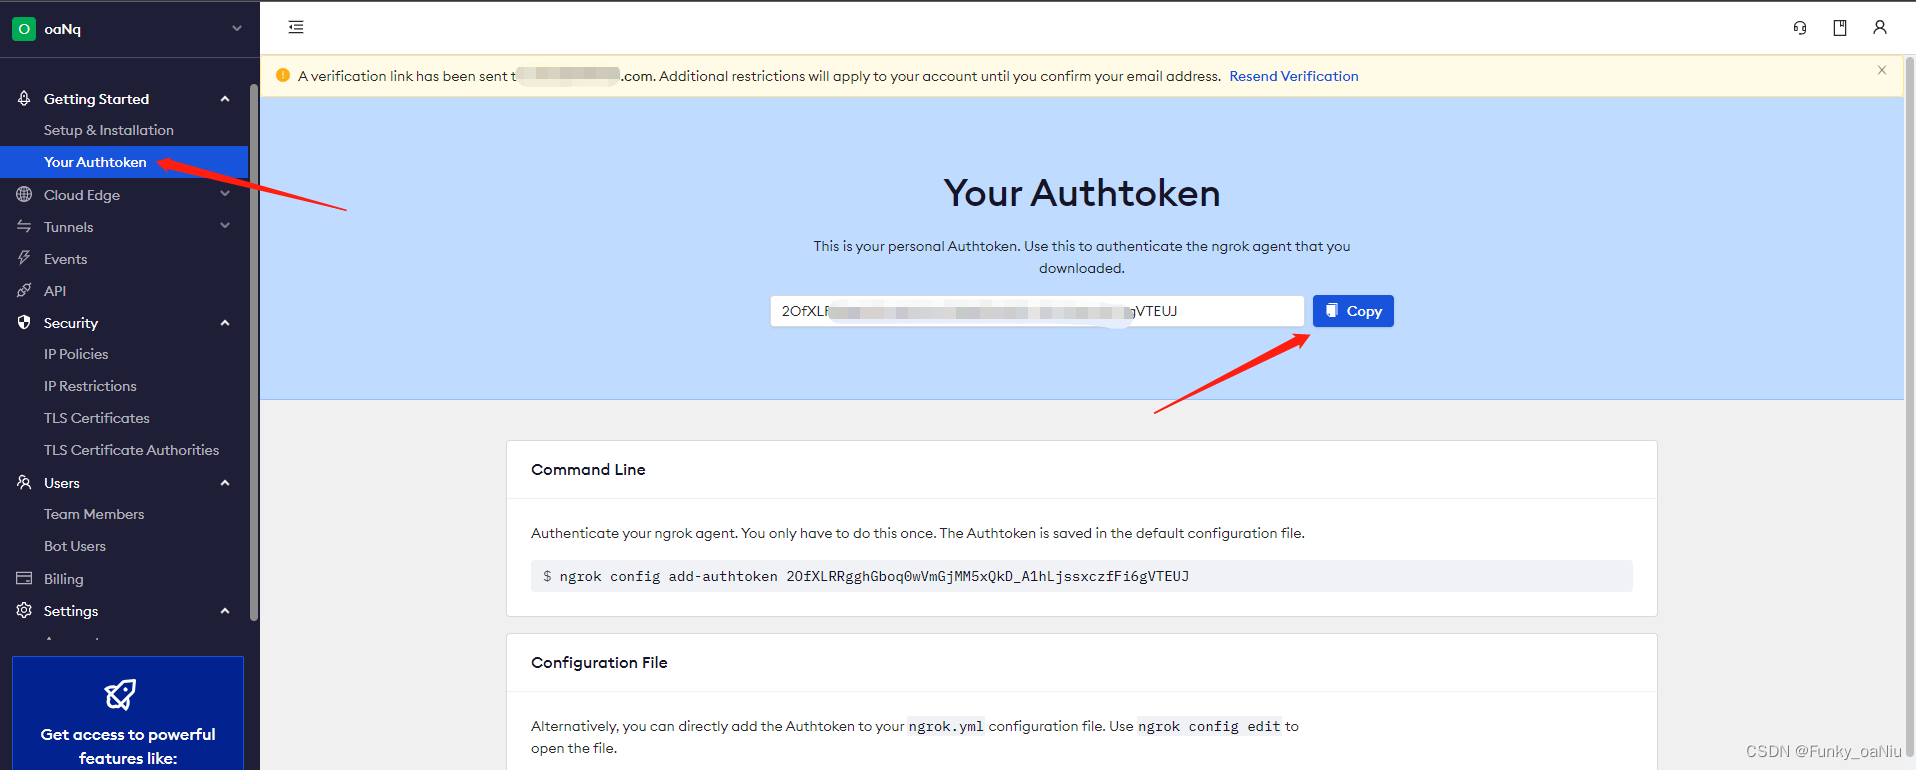Click the rocket icon in upgrade promo
Viewport: 1916px width, 770px height.
click(x=120, y=694)
